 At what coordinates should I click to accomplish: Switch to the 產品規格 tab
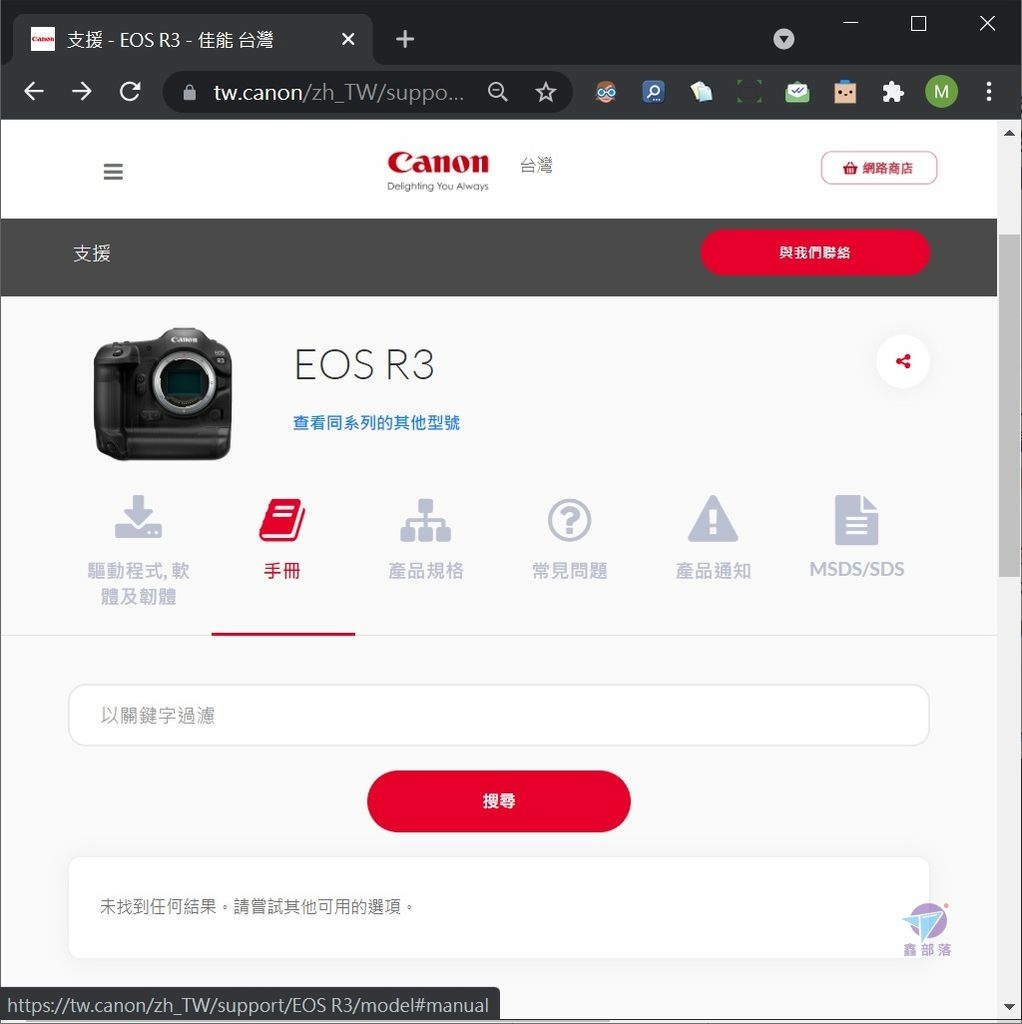(426, 539)
